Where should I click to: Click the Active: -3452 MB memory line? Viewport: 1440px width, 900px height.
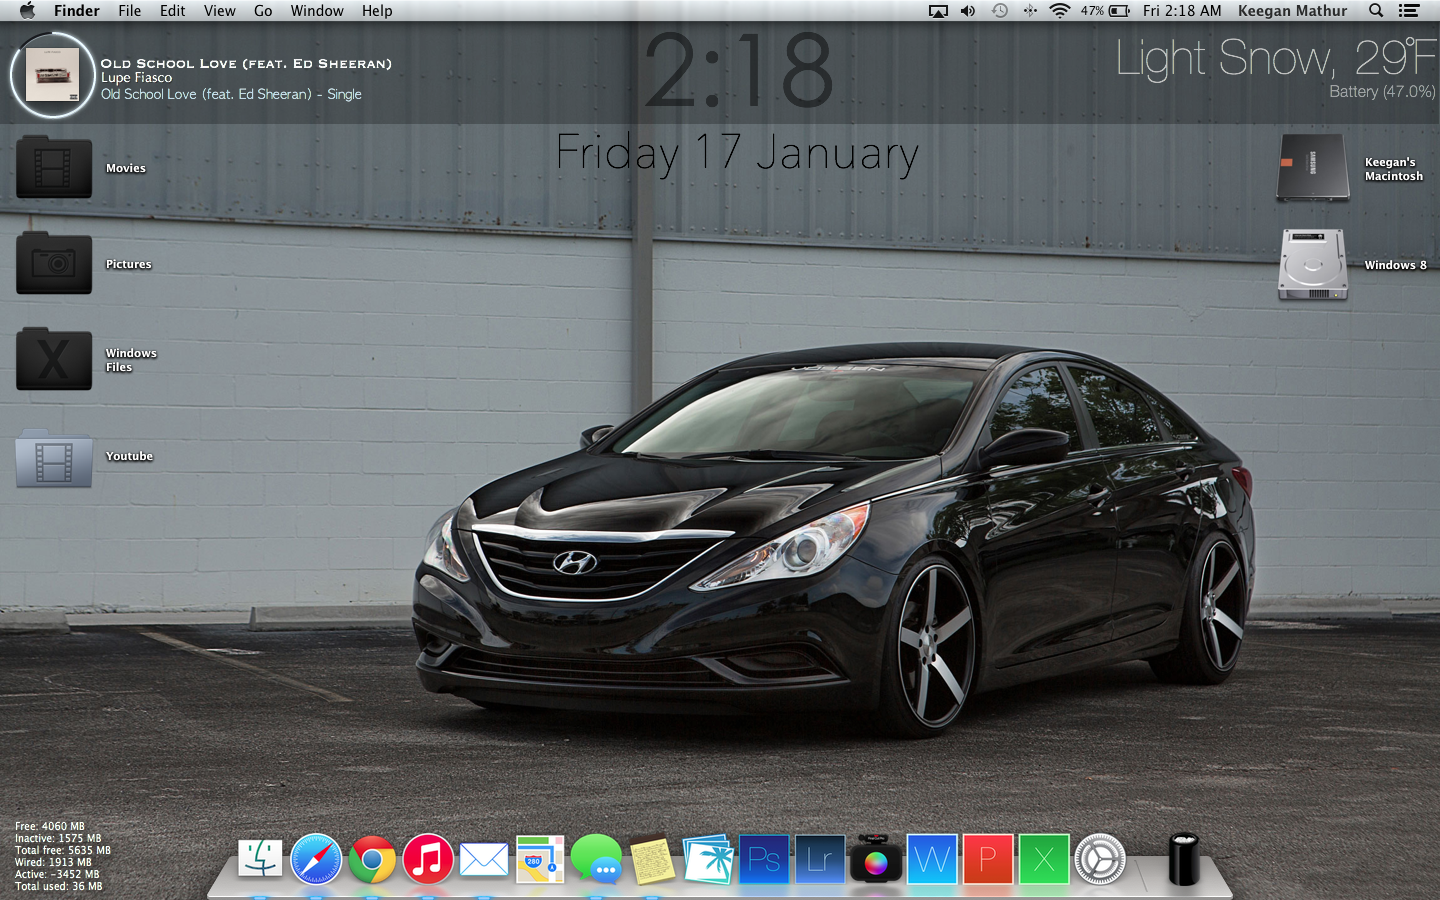(x=57, y=874)
